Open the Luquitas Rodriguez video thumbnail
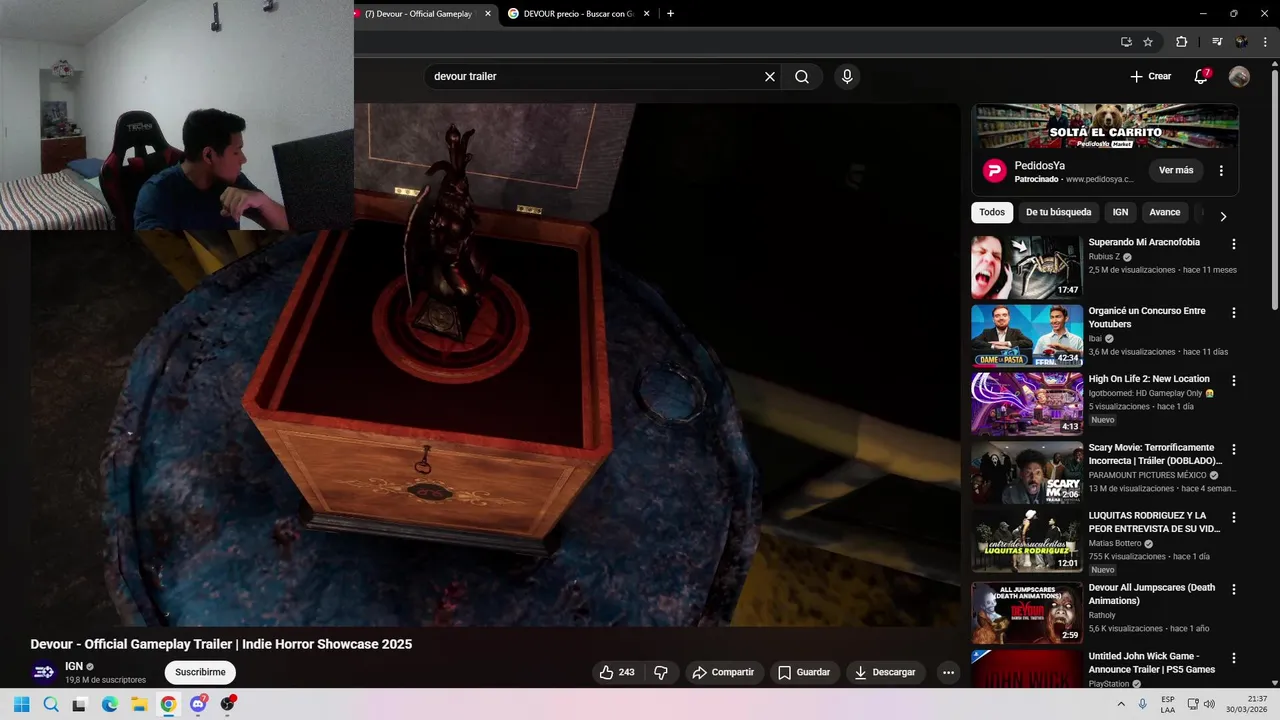1280x720 pixels. 1027,541
